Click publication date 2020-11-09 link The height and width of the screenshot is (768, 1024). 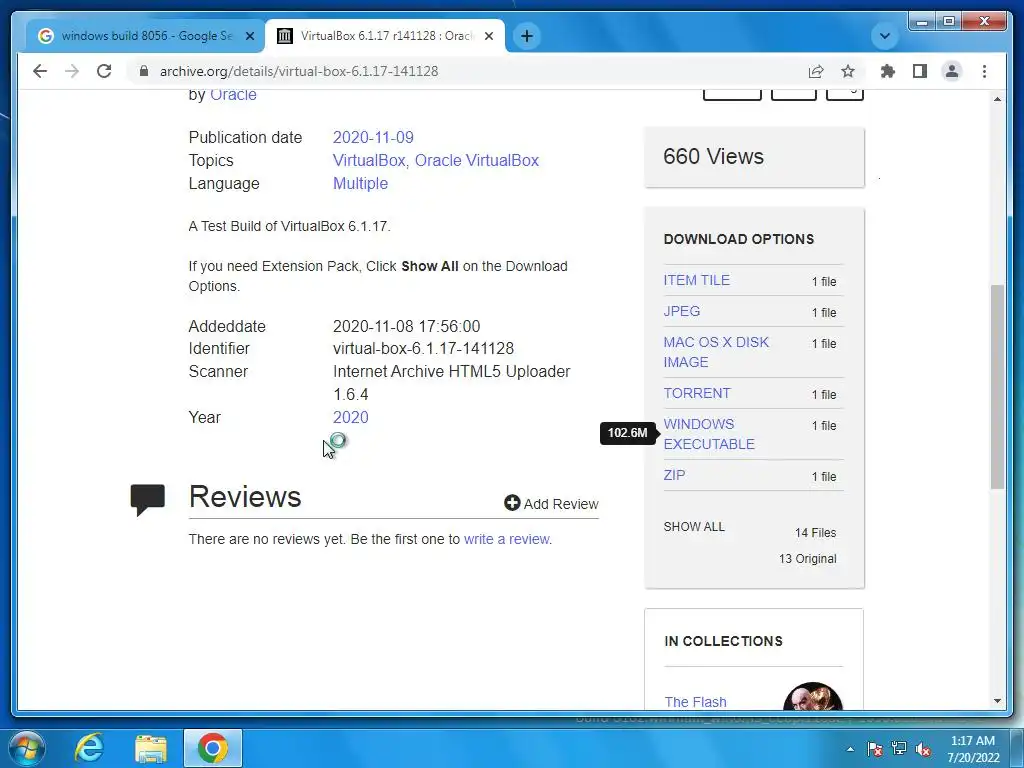coord(373,138)
